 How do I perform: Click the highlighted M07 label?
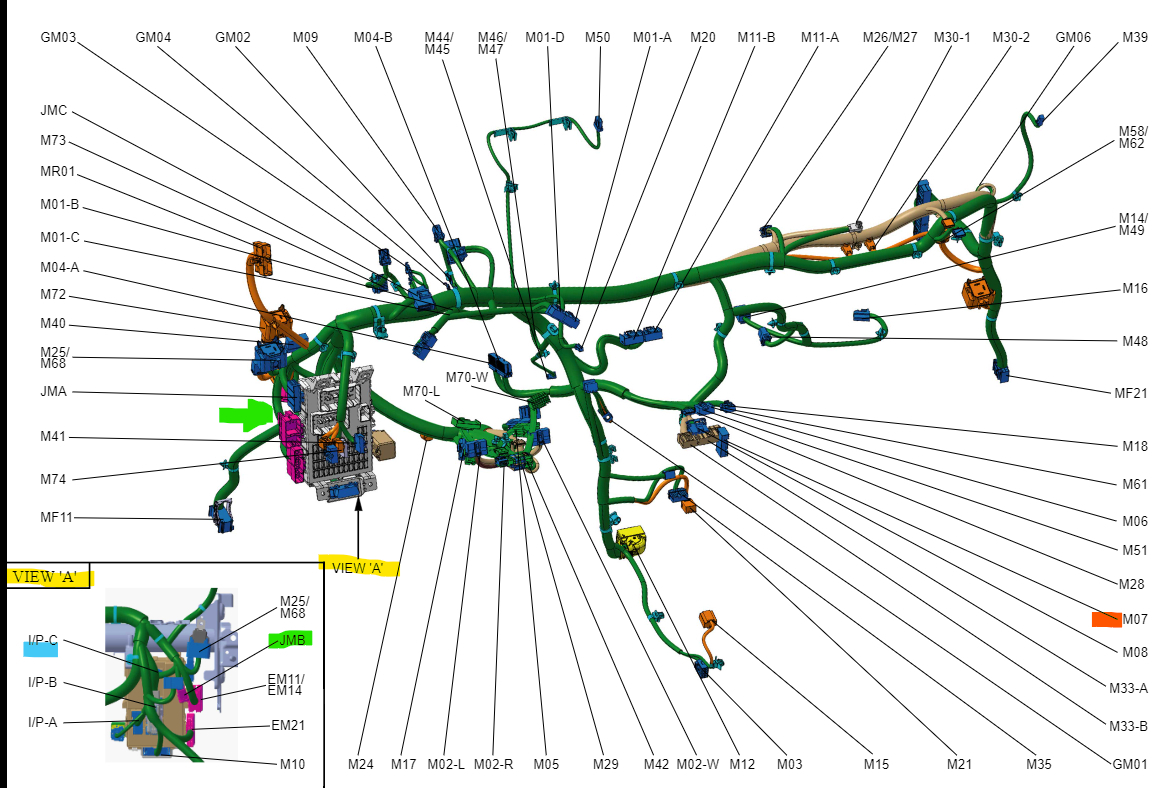(1135, 619)
